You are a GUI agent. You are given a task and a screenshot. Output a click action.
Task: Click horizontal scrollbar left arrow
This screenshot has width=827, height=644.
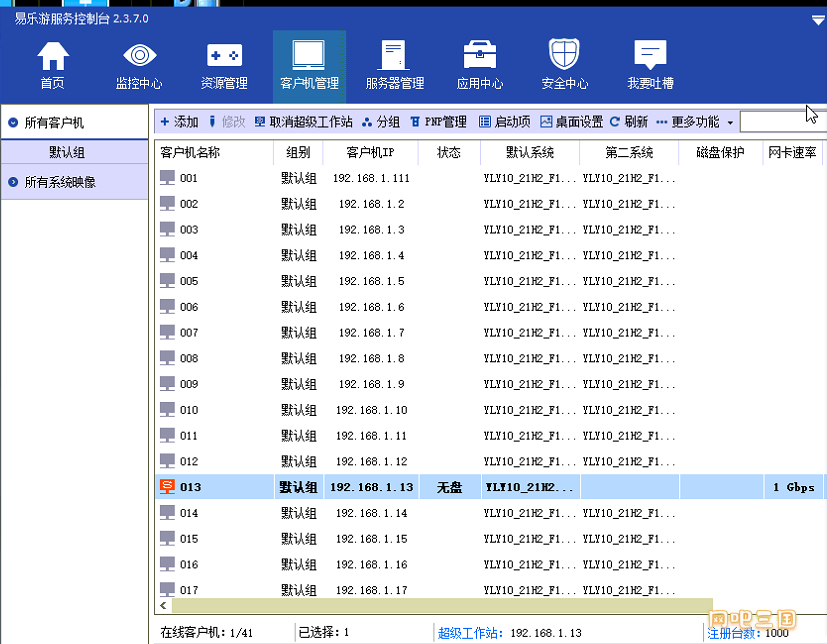point(163,605)
